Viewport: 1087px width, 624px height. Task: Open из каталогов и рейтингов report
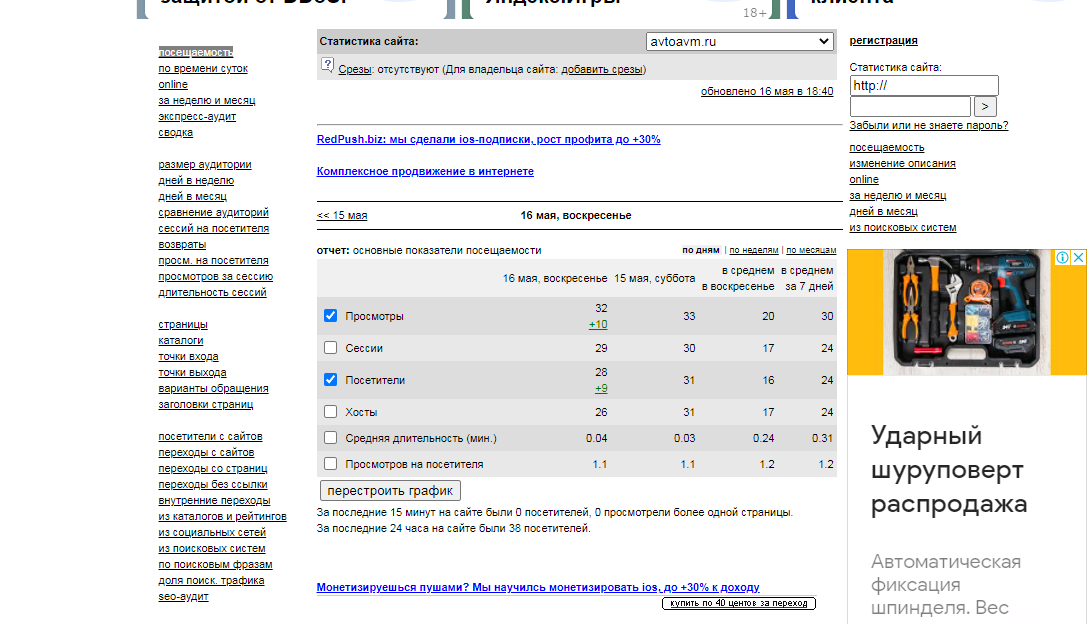pos(222,516)
